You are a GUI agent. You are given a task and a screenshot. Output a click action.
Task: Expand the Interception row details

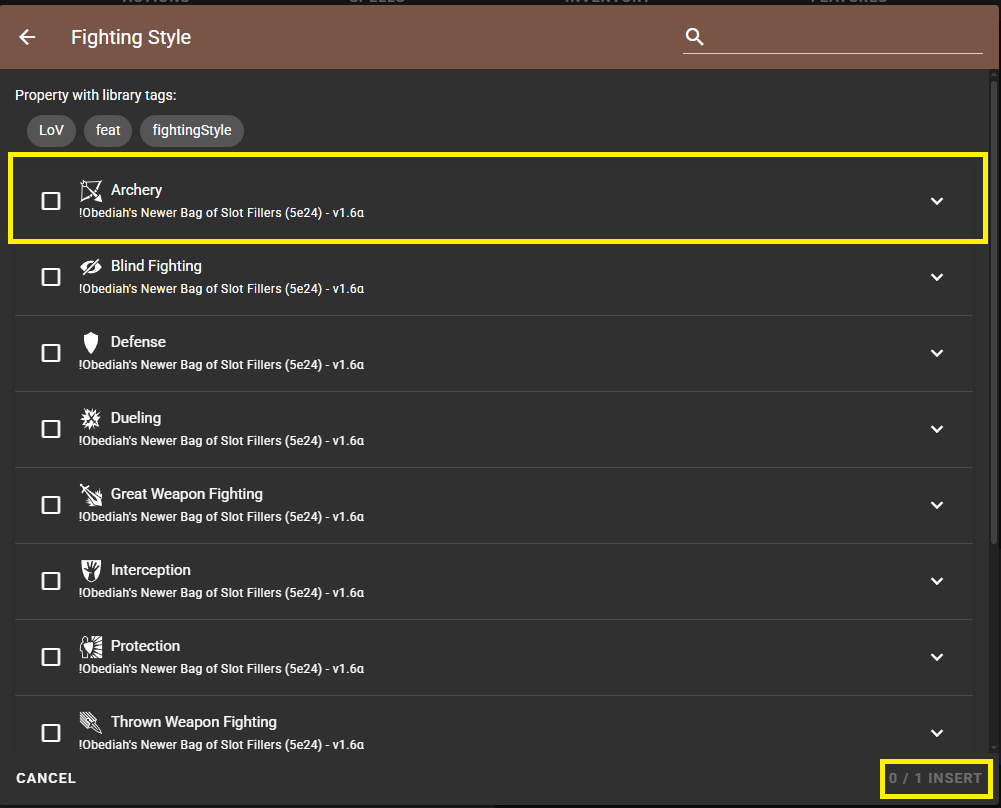[937, 581]
